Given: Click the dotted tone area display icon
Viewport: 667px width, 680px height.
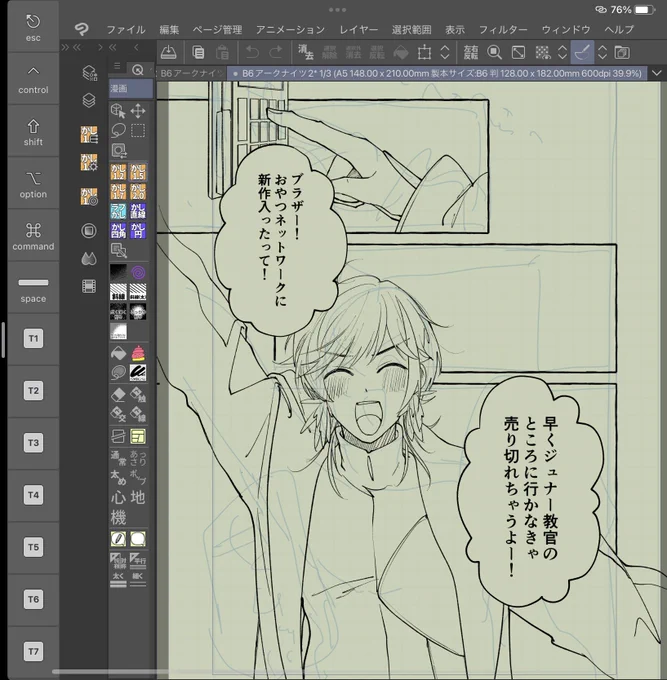Looking at the screenshot, I should (542, 52).
